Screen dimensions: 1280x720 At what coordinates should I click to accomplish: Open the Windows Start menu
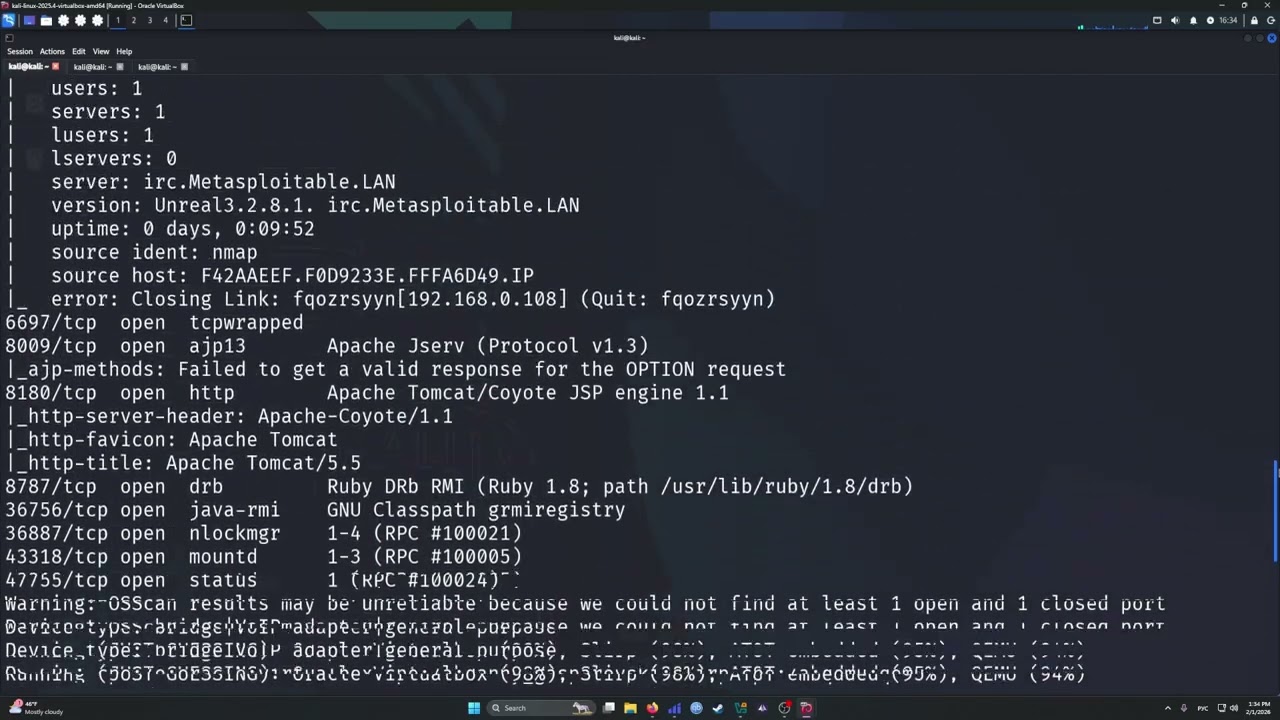click(x=474, y=708)
